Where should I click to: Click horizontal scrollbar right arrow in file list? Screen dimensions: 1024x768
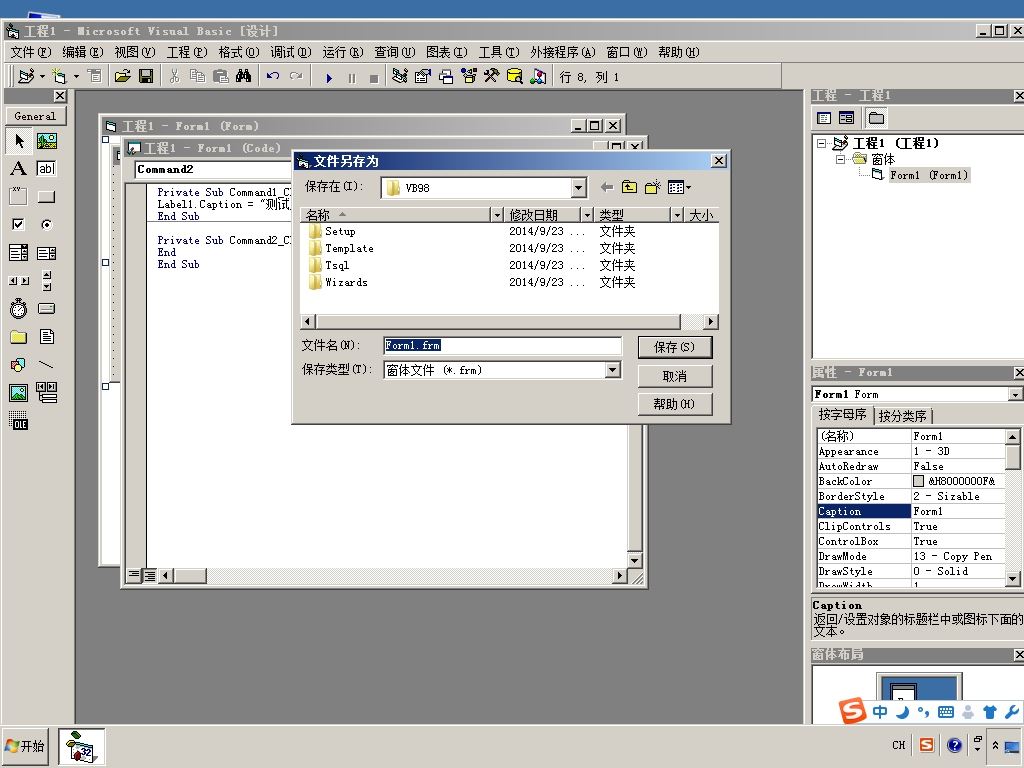[711, 321]
